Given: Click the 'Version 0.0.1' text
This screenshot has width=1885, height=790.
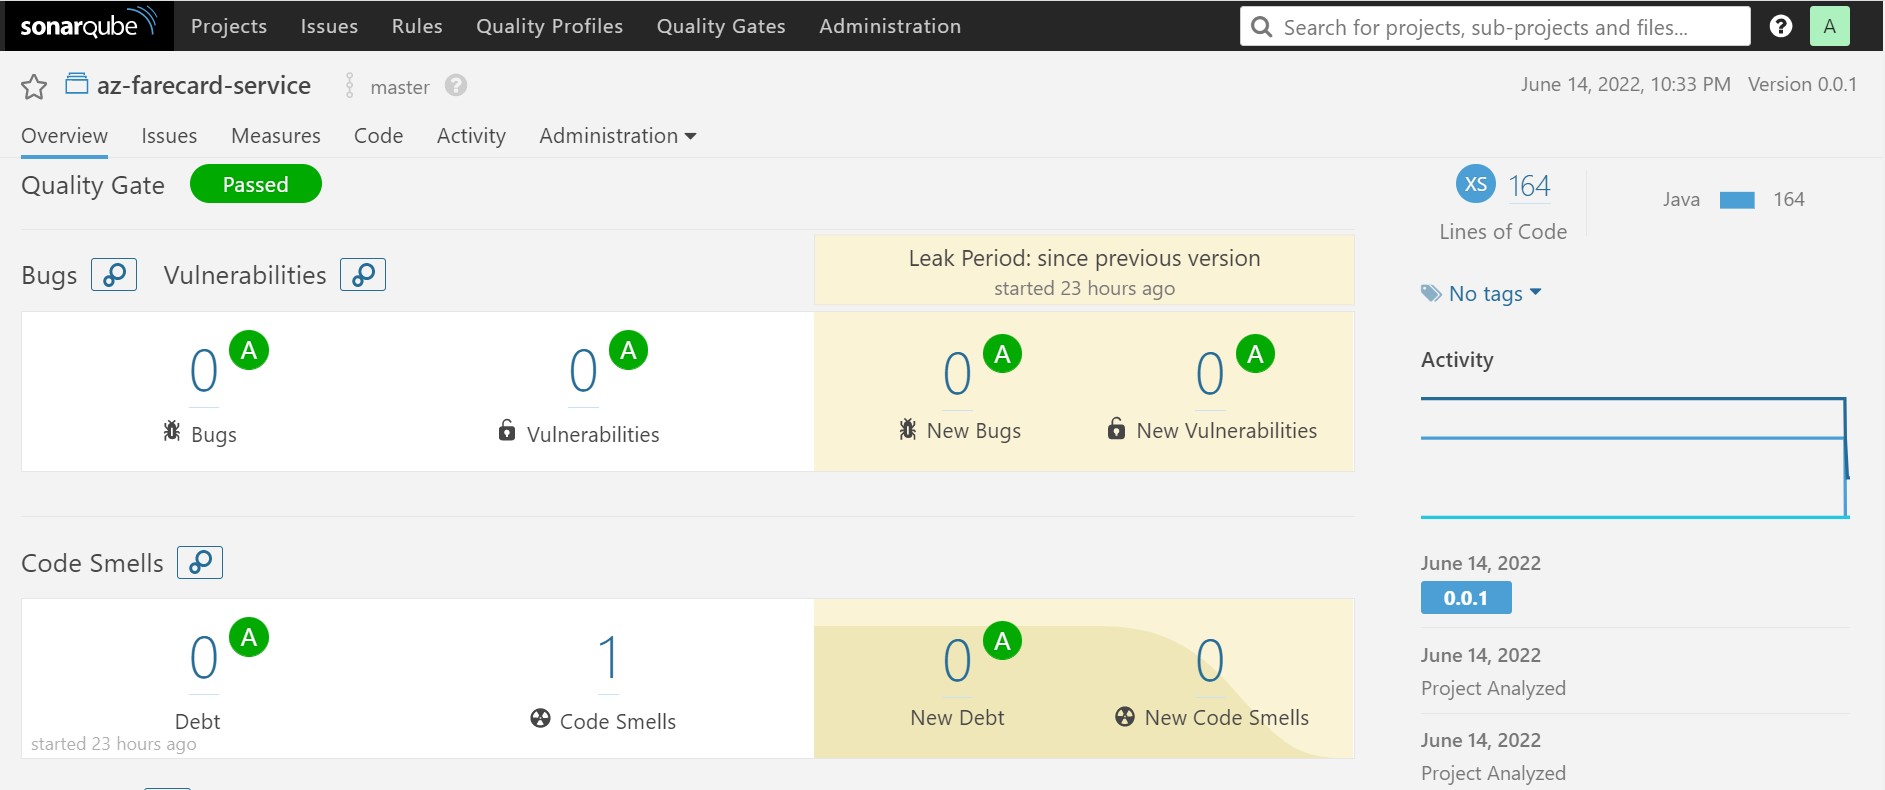Looking at the screenshot, I should coord(1802,84).
